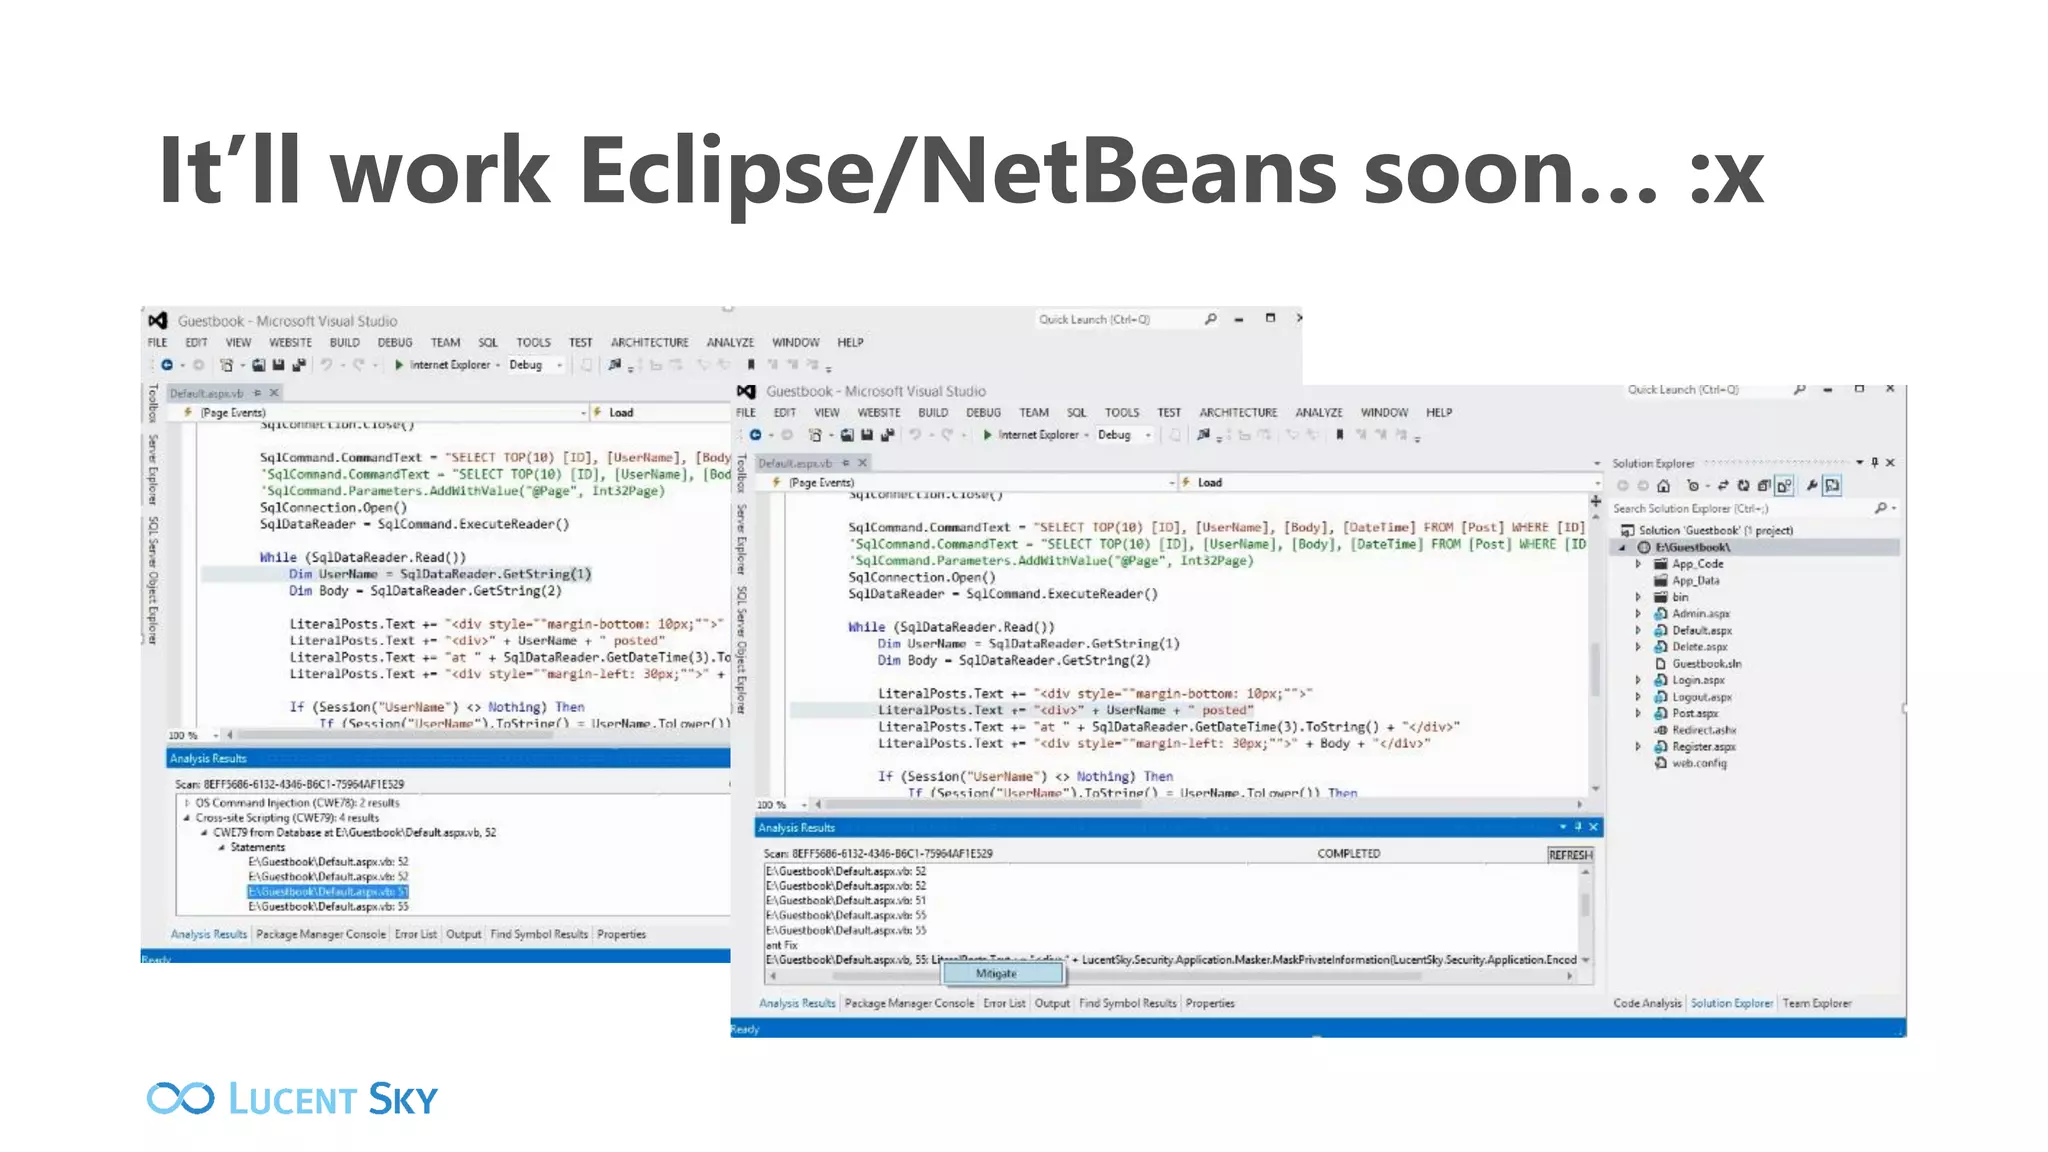Click Open File icon in front window toolbar
2048x1152 pixels.
point(847,435)
